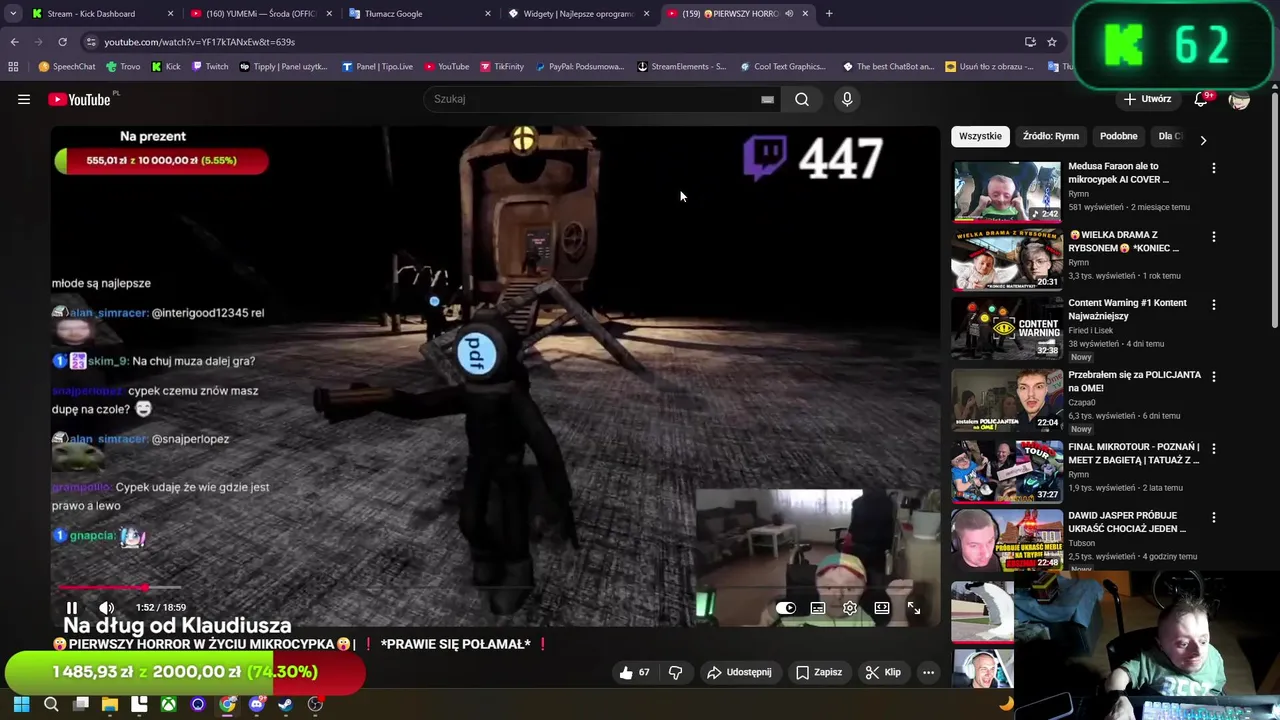Open Windows taskbar search
The width and height of the screenshot is (1280, 720).
[x=51, y=704]
